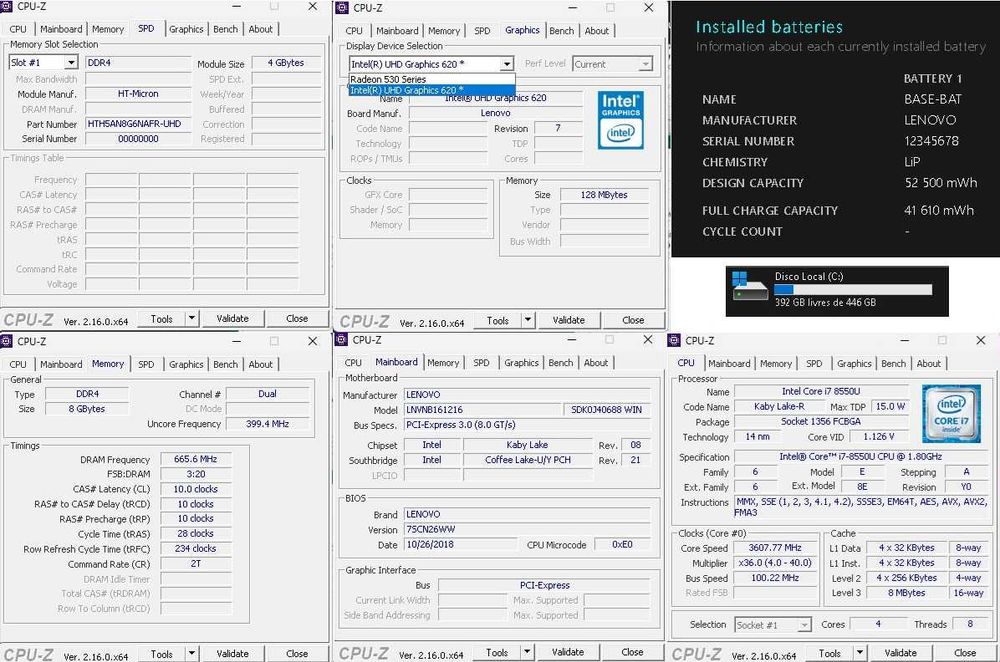Click the CAS# Latency 10.0 clocks value
This screenshot has width=1000, height=662.
(196, 489)
